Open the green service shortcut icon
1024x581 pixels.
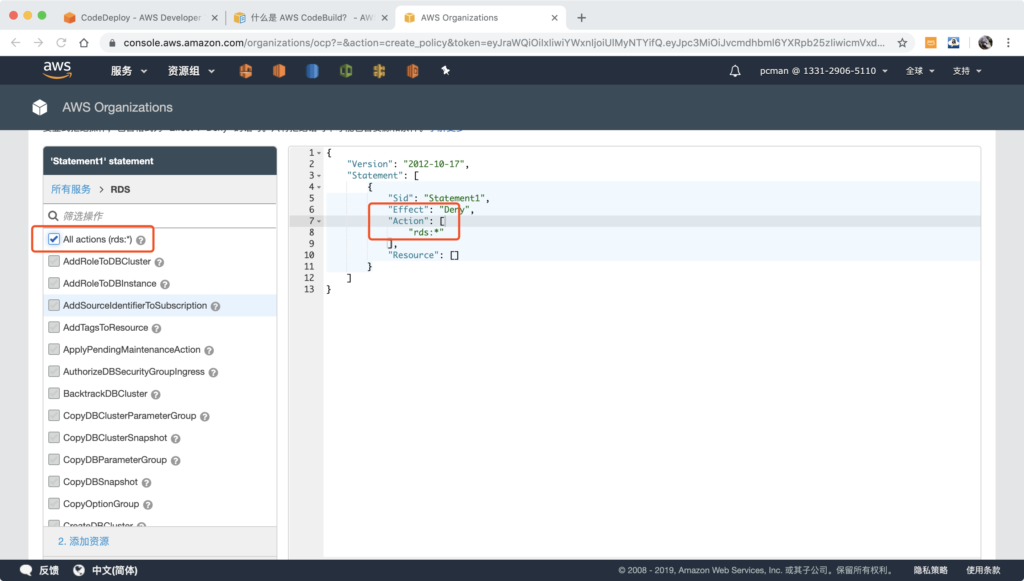(x=346, y=71)
